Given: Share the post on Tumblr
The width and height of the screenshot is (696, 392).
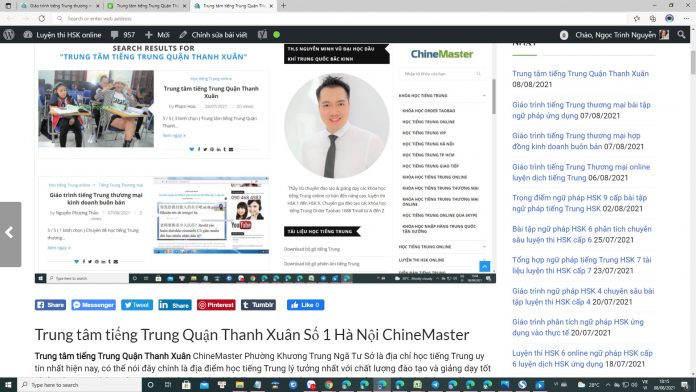Looking at the screenshot, I should pyautogui.click(x=258, y=305).
